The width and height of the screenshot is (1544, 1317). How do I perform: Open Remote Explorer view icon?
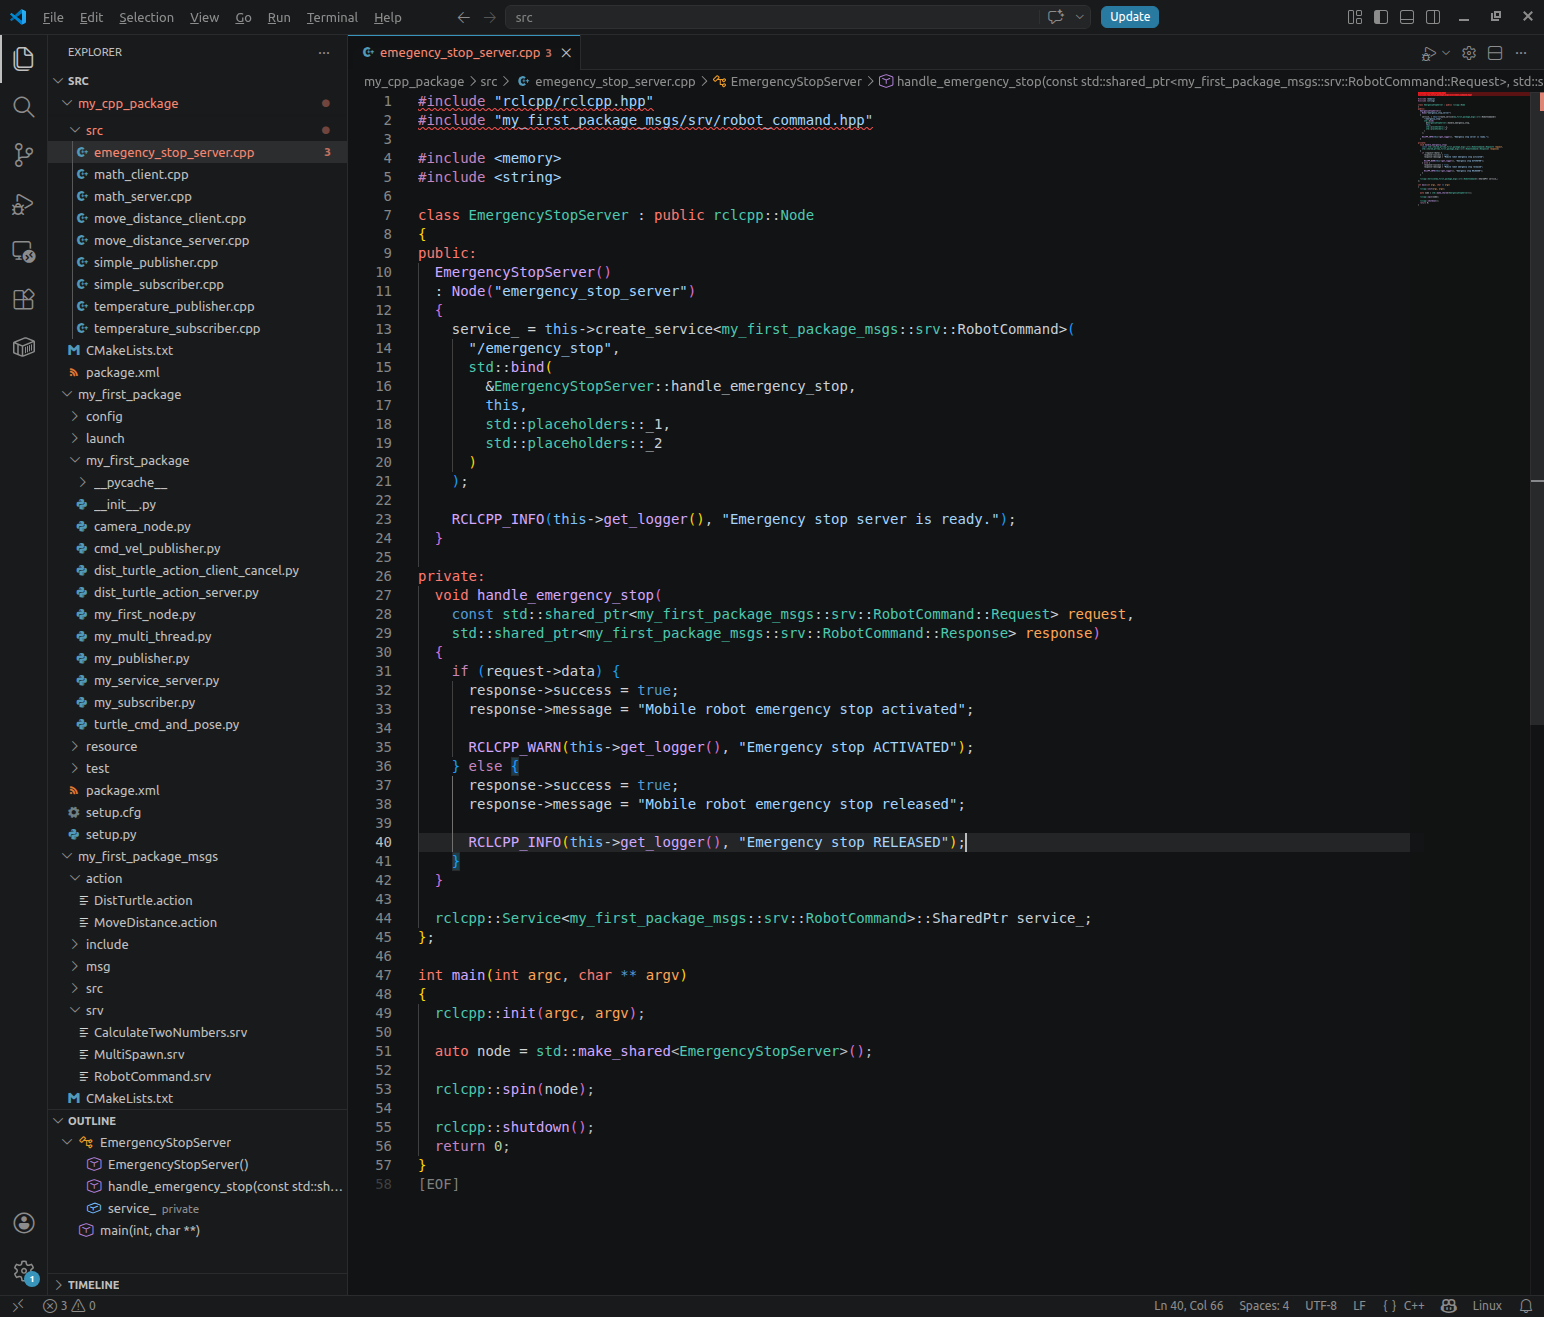click(24, 251)
